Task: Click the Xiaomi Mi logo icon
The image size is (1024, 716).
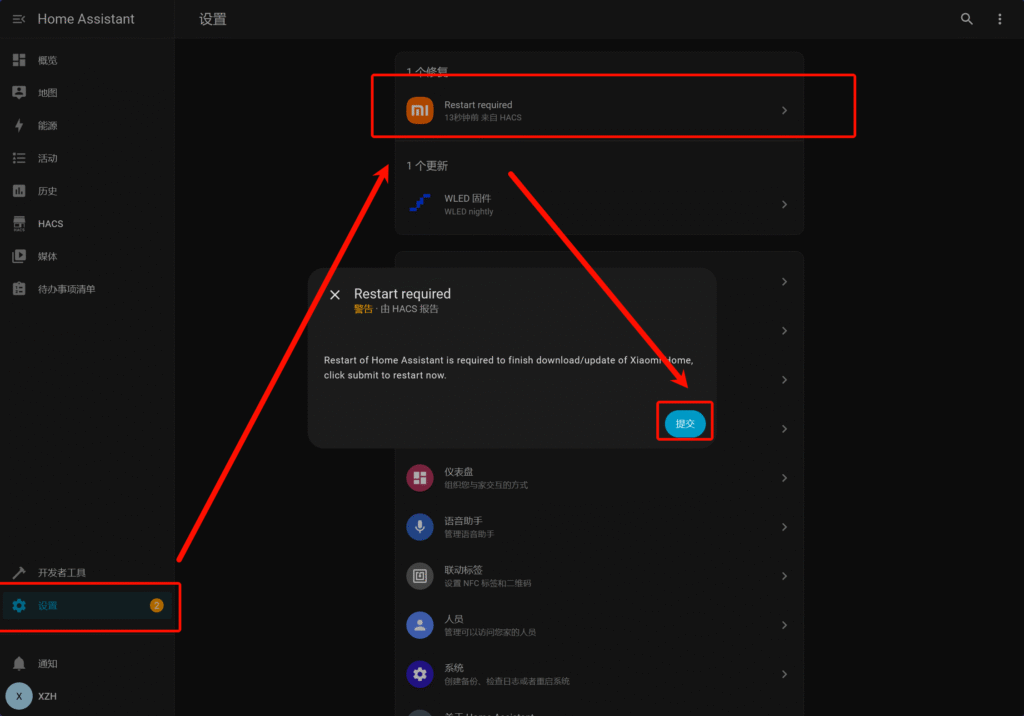Action: click(420, 110)
